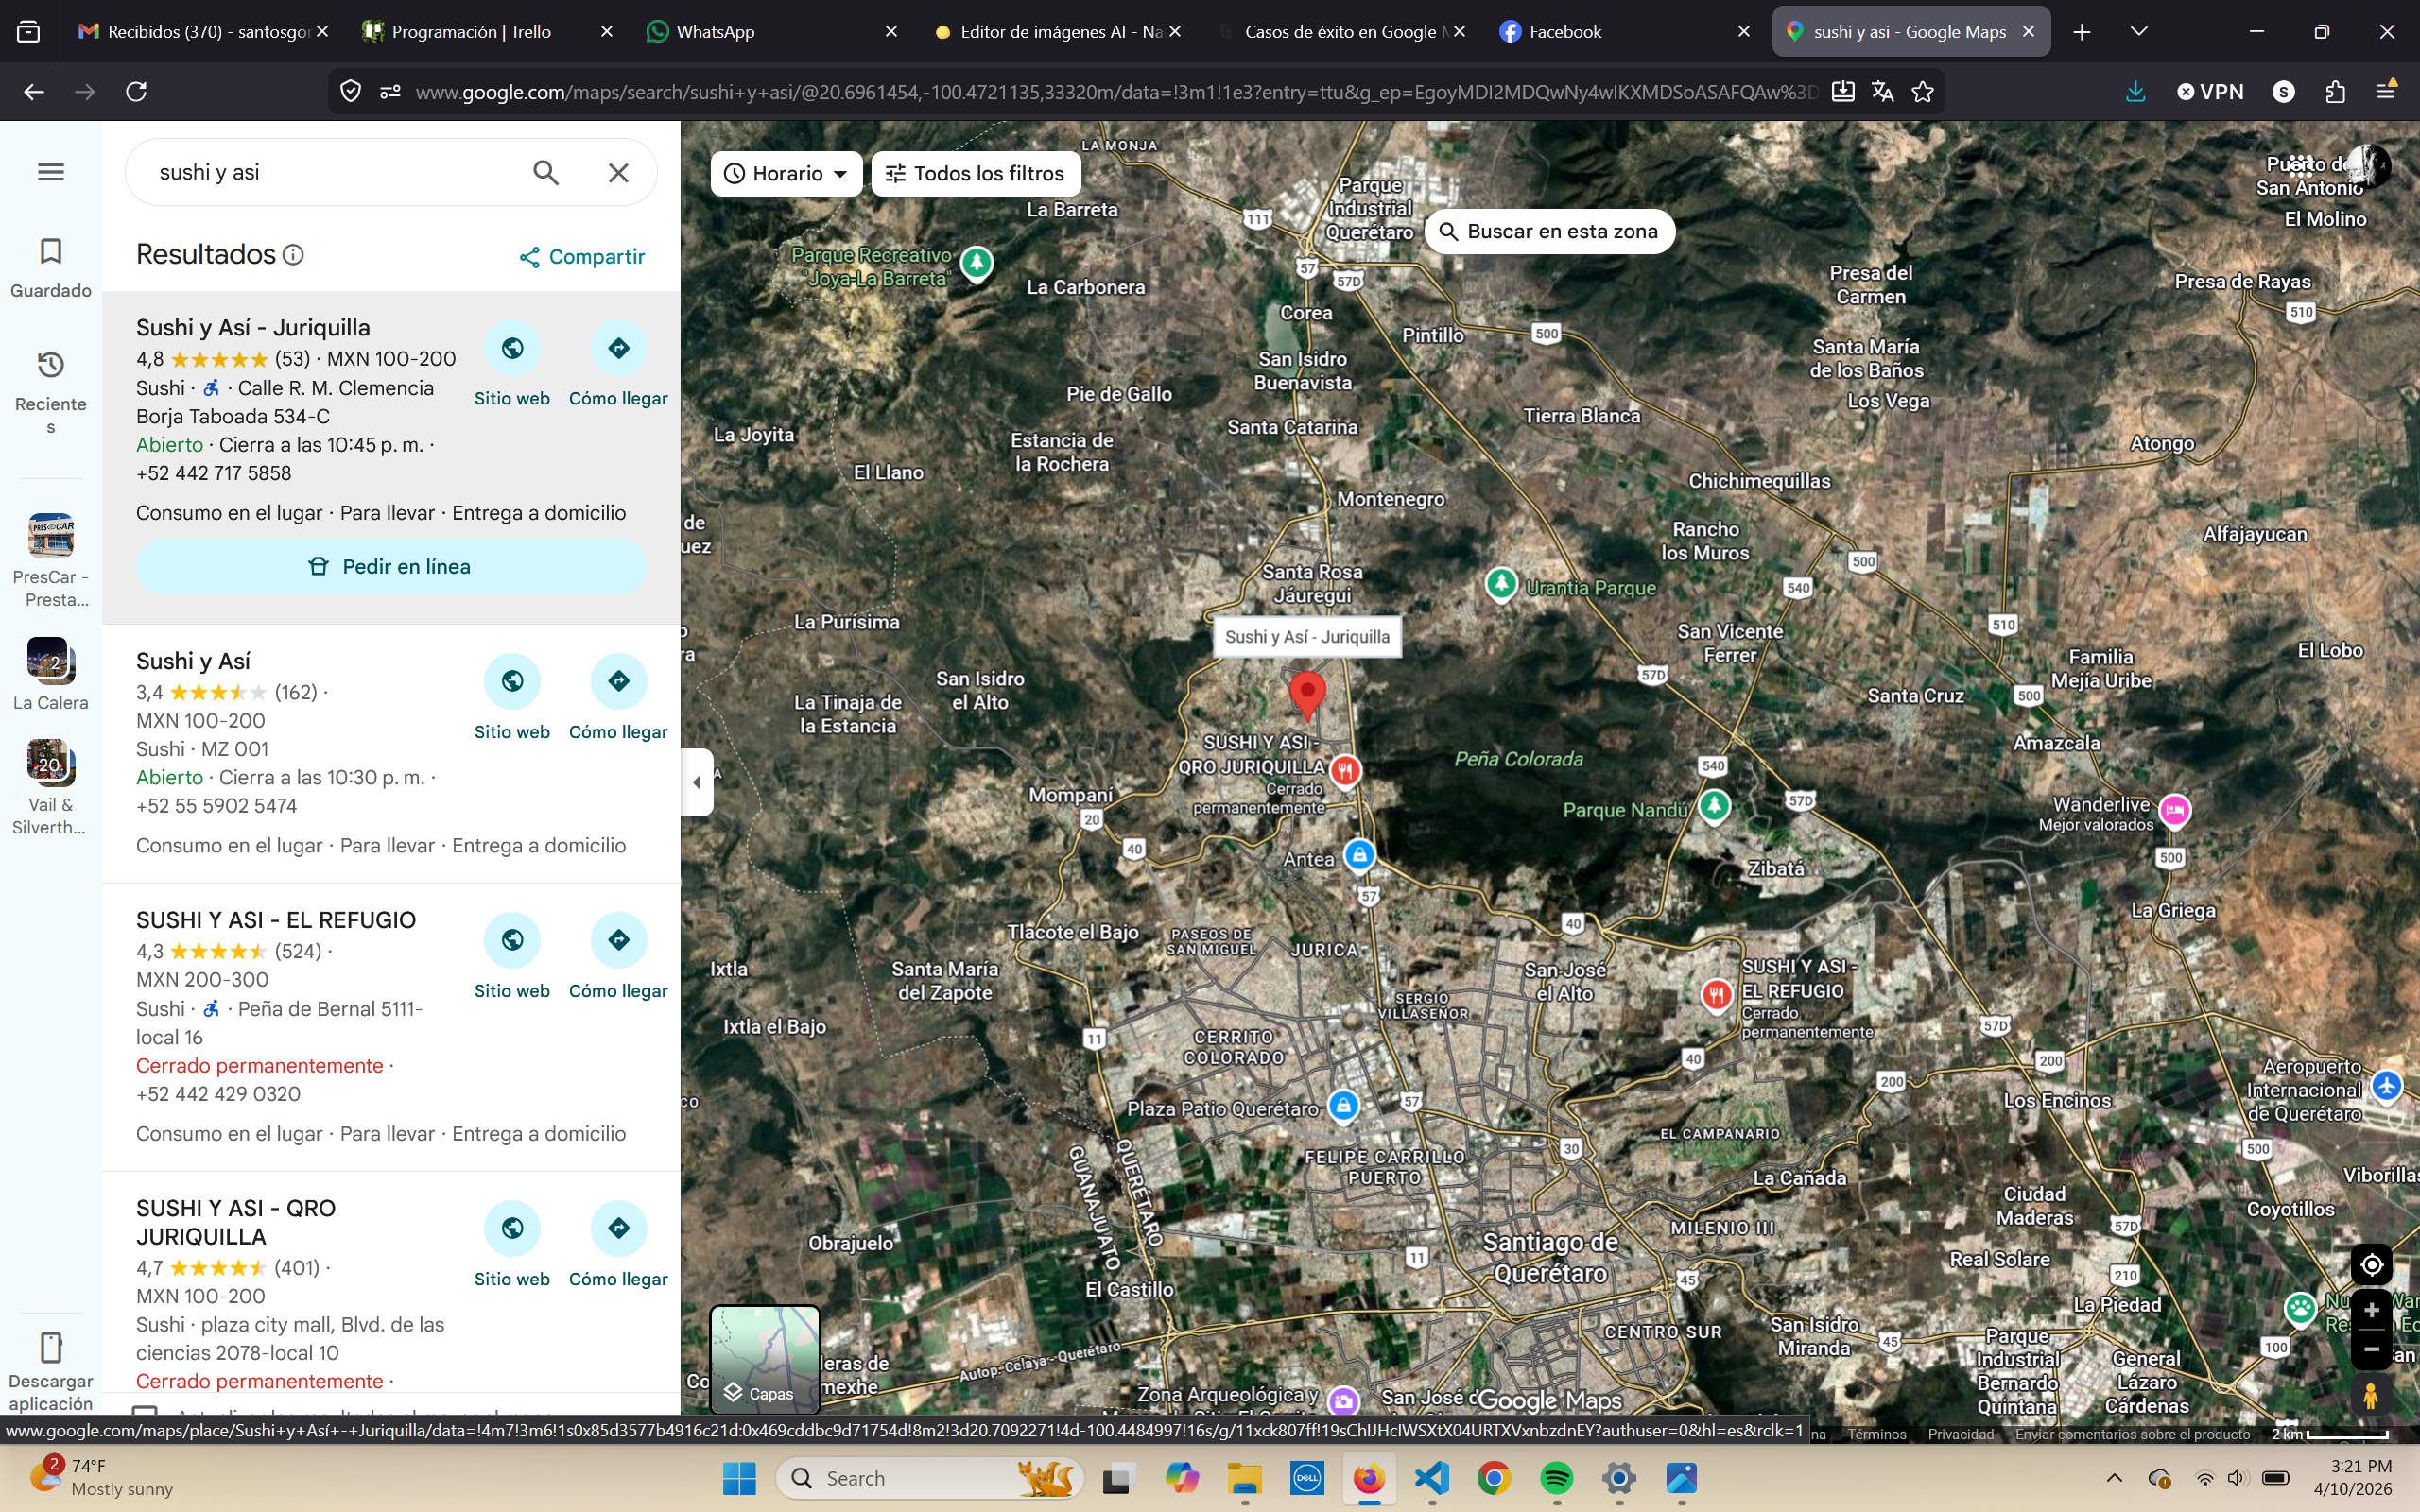Toggle the wildlife map overlay icon
Viewport: 2420px width, 1512px height.
point(2302,1308)
